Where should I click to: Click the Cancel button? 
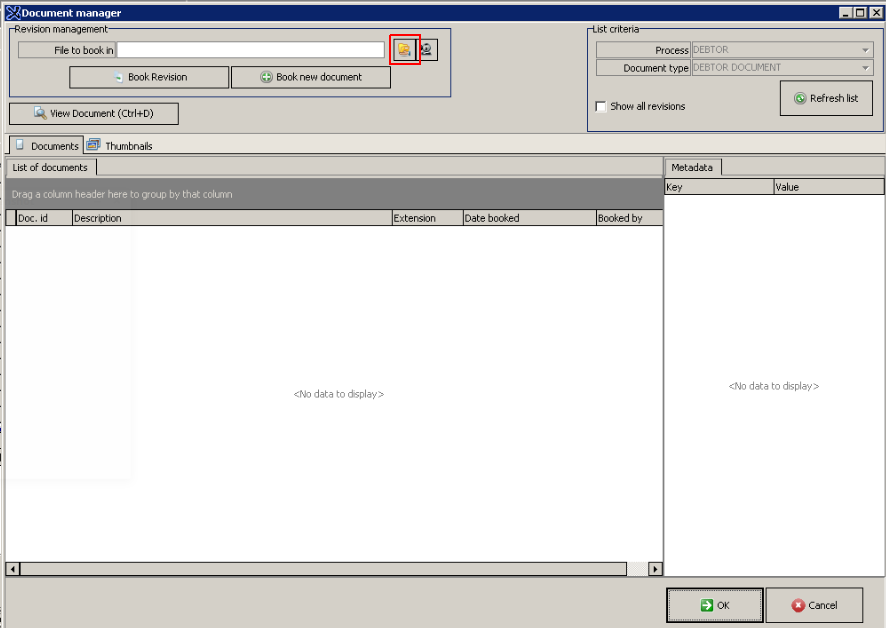(814, 605)
